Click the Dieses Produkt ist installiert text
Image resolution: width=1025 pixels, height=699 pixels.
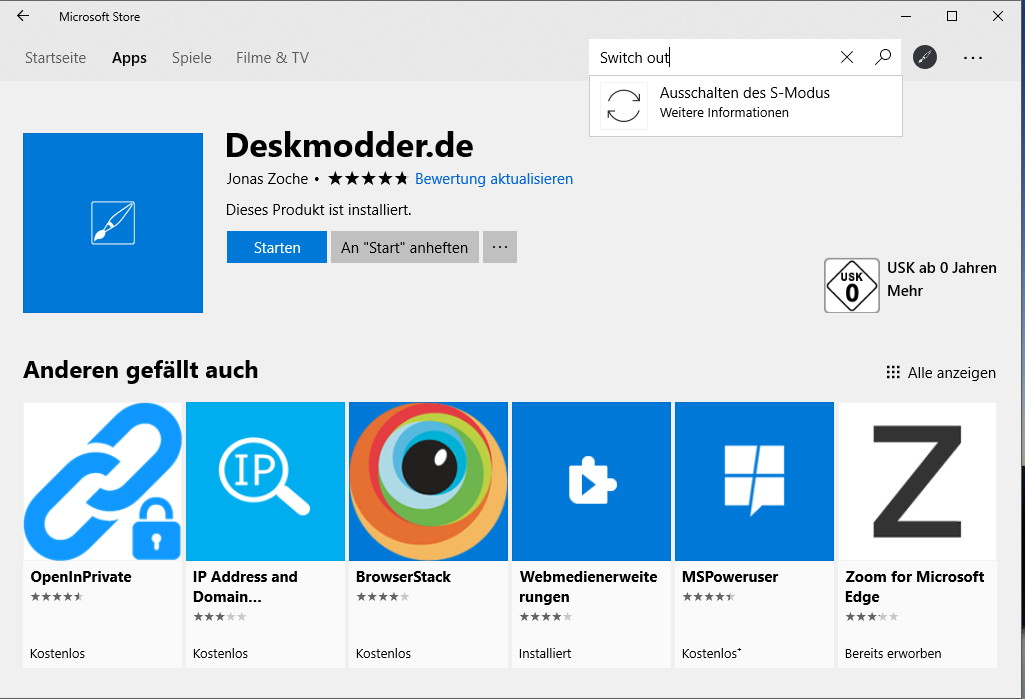pos(318,210)
